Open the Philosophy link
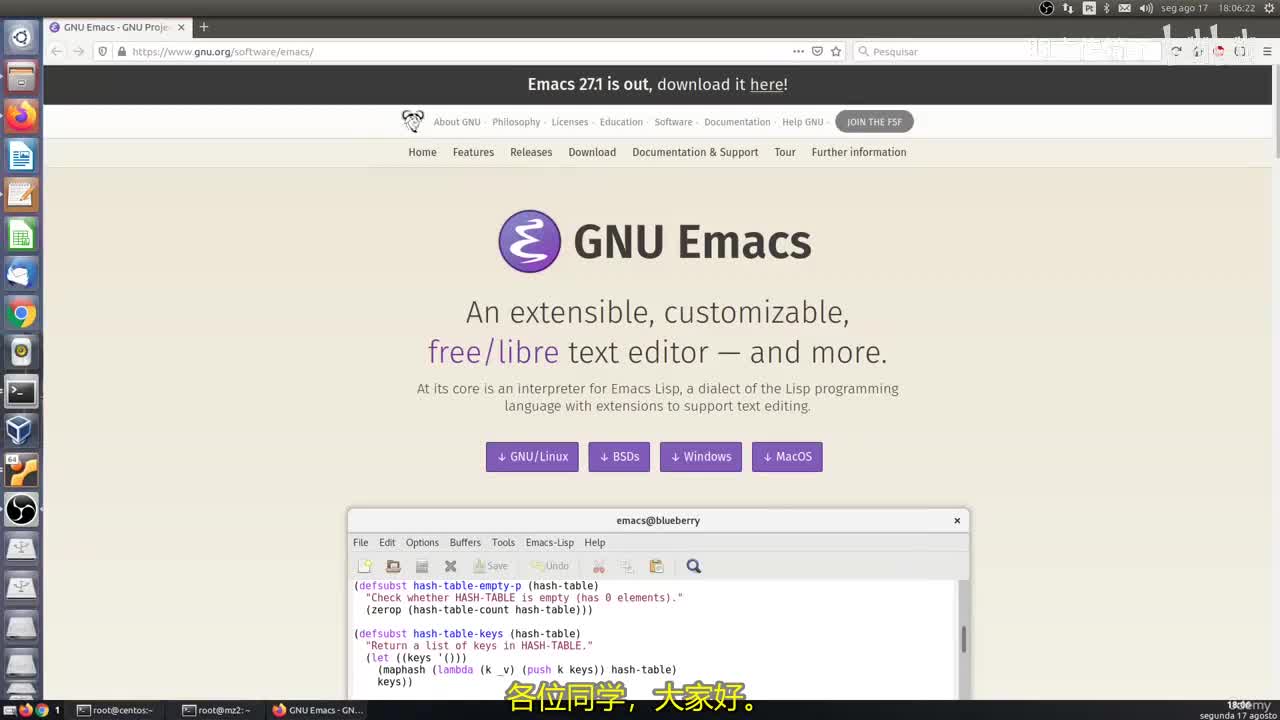The image size is (1280, 720). tap(516, 122)
